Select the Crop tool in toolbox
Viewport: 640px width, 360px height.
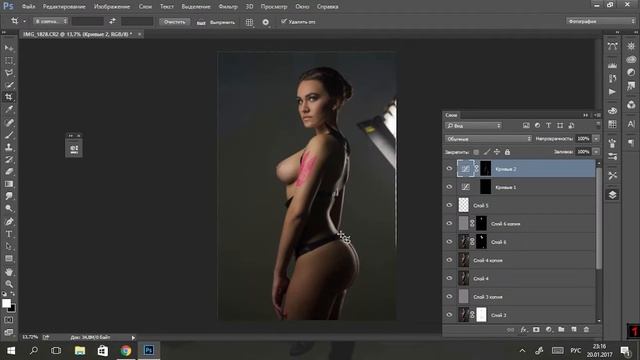point(9,97)
